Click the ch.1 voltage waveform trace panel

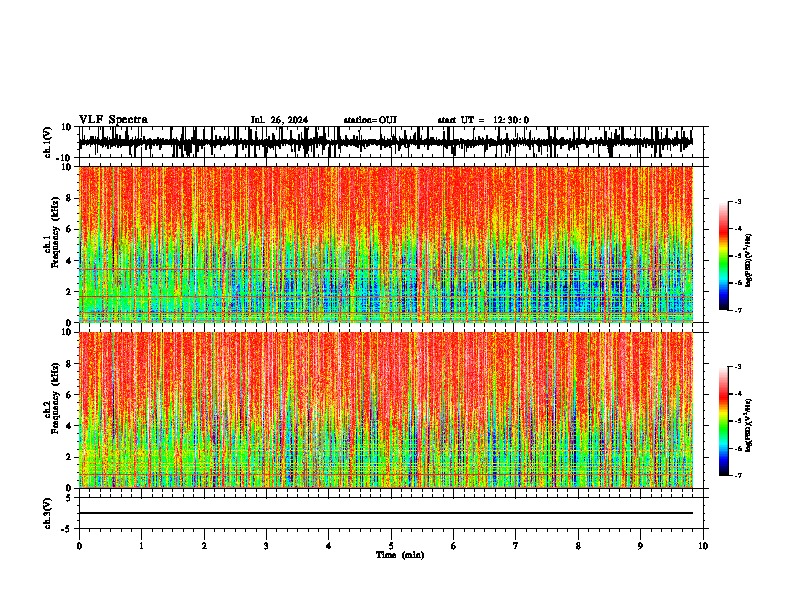[391, 142]
